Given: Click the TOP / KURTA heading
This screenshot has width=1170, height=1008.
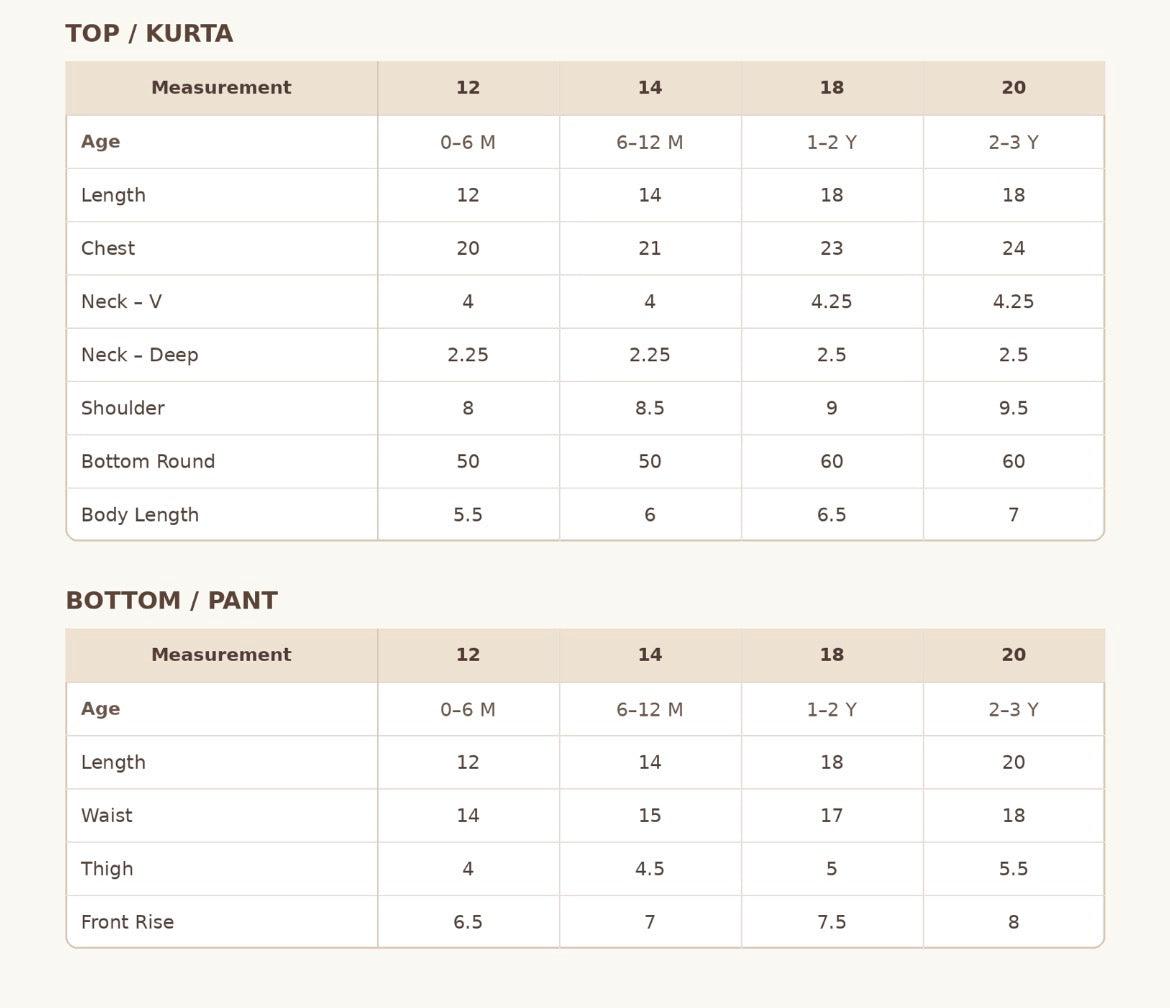Looking at the screenshot, I should pyautogui.click(x=149, y=34).
